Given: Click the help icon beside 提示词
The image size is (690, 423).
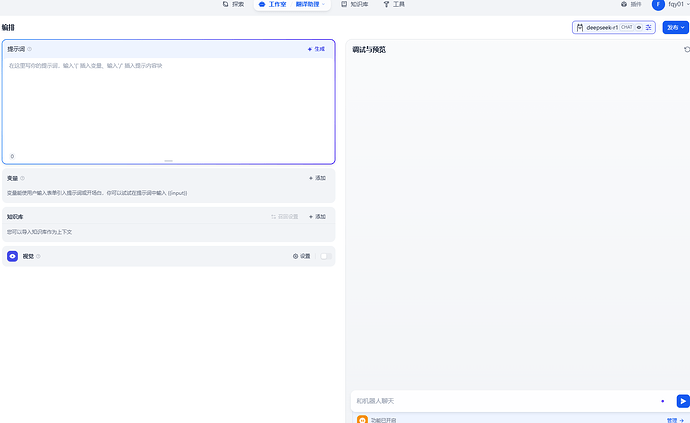Looking at the screenshot, I should [x=30, y=49].
